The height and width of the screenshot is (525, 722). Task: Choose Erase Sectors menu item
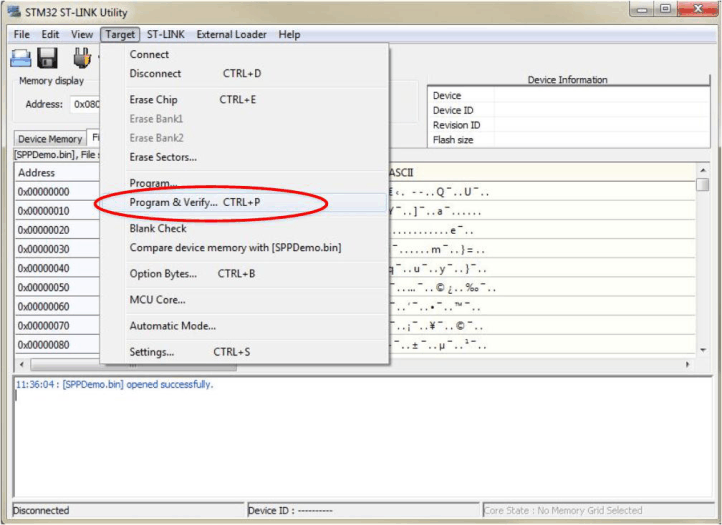[x=163, y=157]
